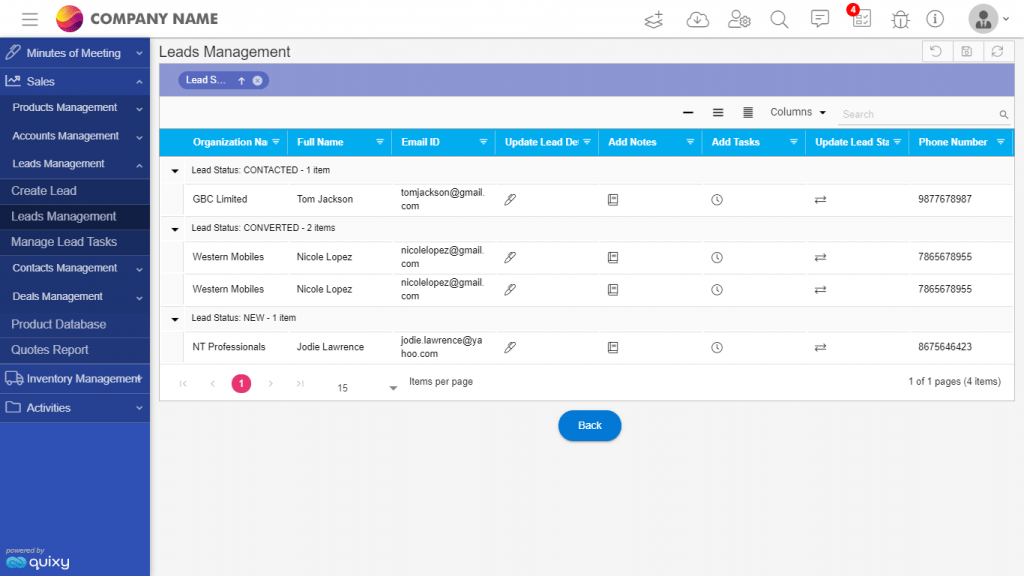Collapse the Lead Status CONVERTED group
This screenshot has height=576, width=1024.
pyautogui.click(x=174, y=228)
